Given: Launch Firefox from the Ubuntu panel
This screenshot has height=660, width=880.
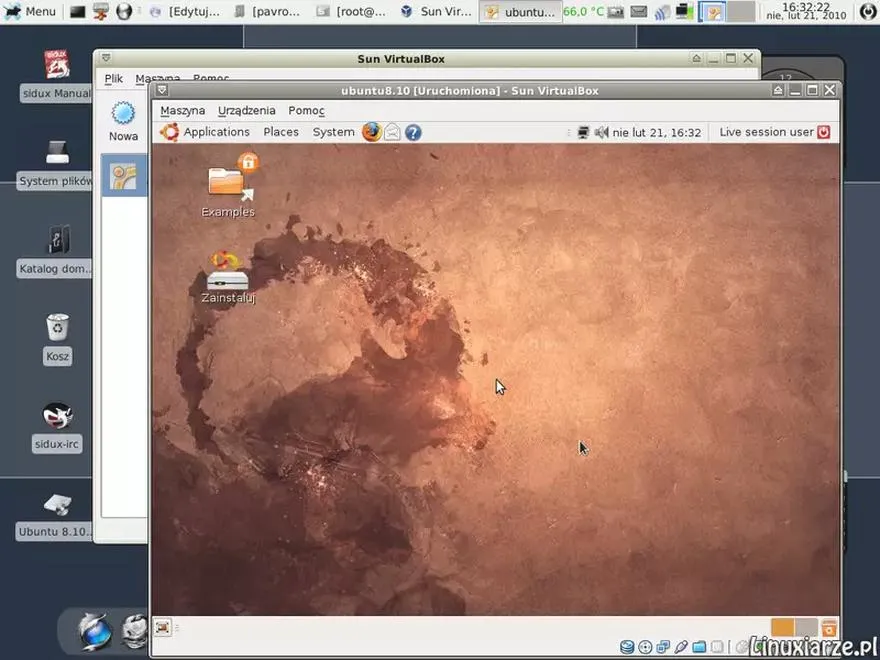Looking at the screenshot, I should pyautogui.click(x=372, y=132).
